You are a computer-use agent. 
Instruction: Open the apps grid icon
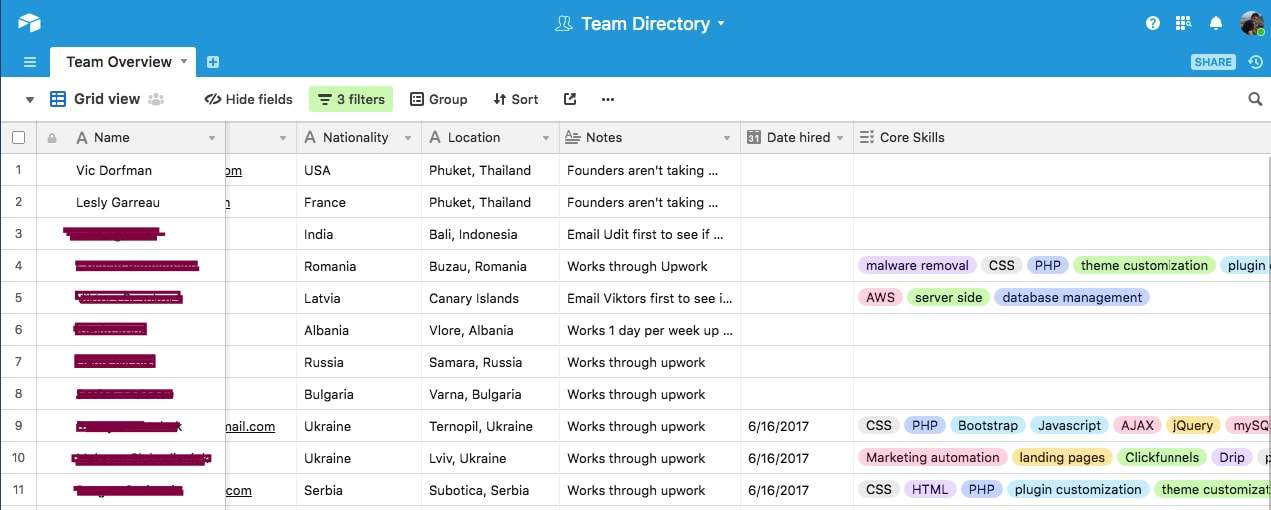(1184, 23)
